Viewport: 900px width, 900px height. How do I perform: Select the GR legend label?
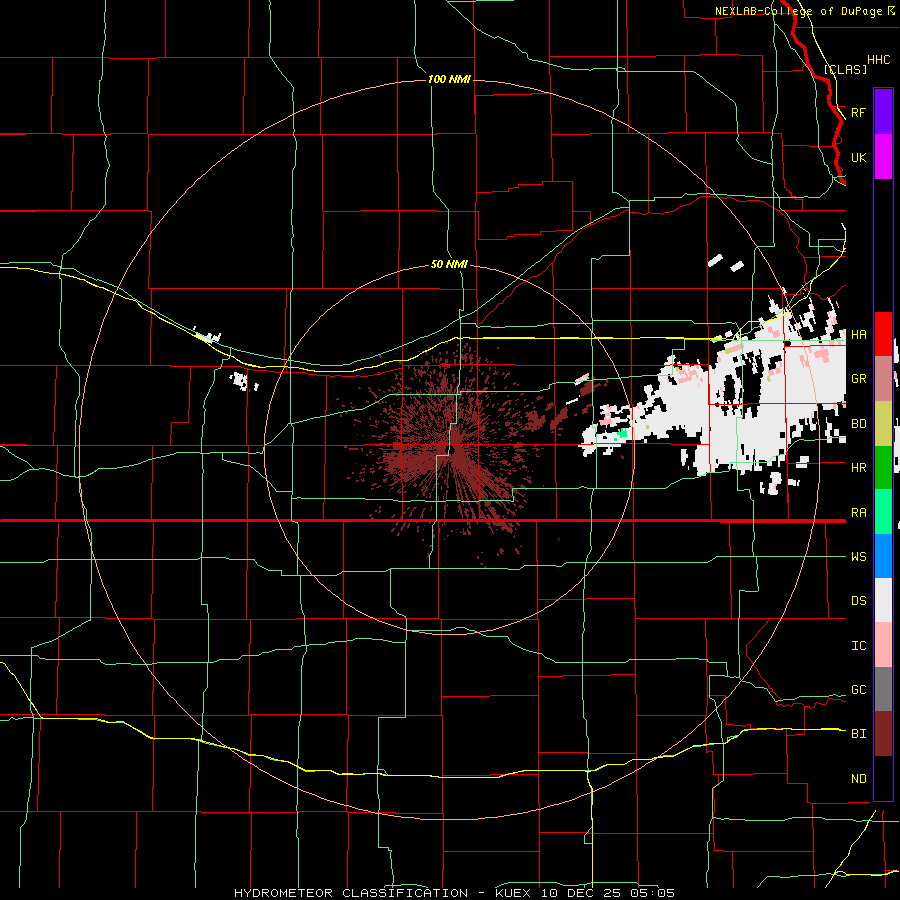[858, 379]
